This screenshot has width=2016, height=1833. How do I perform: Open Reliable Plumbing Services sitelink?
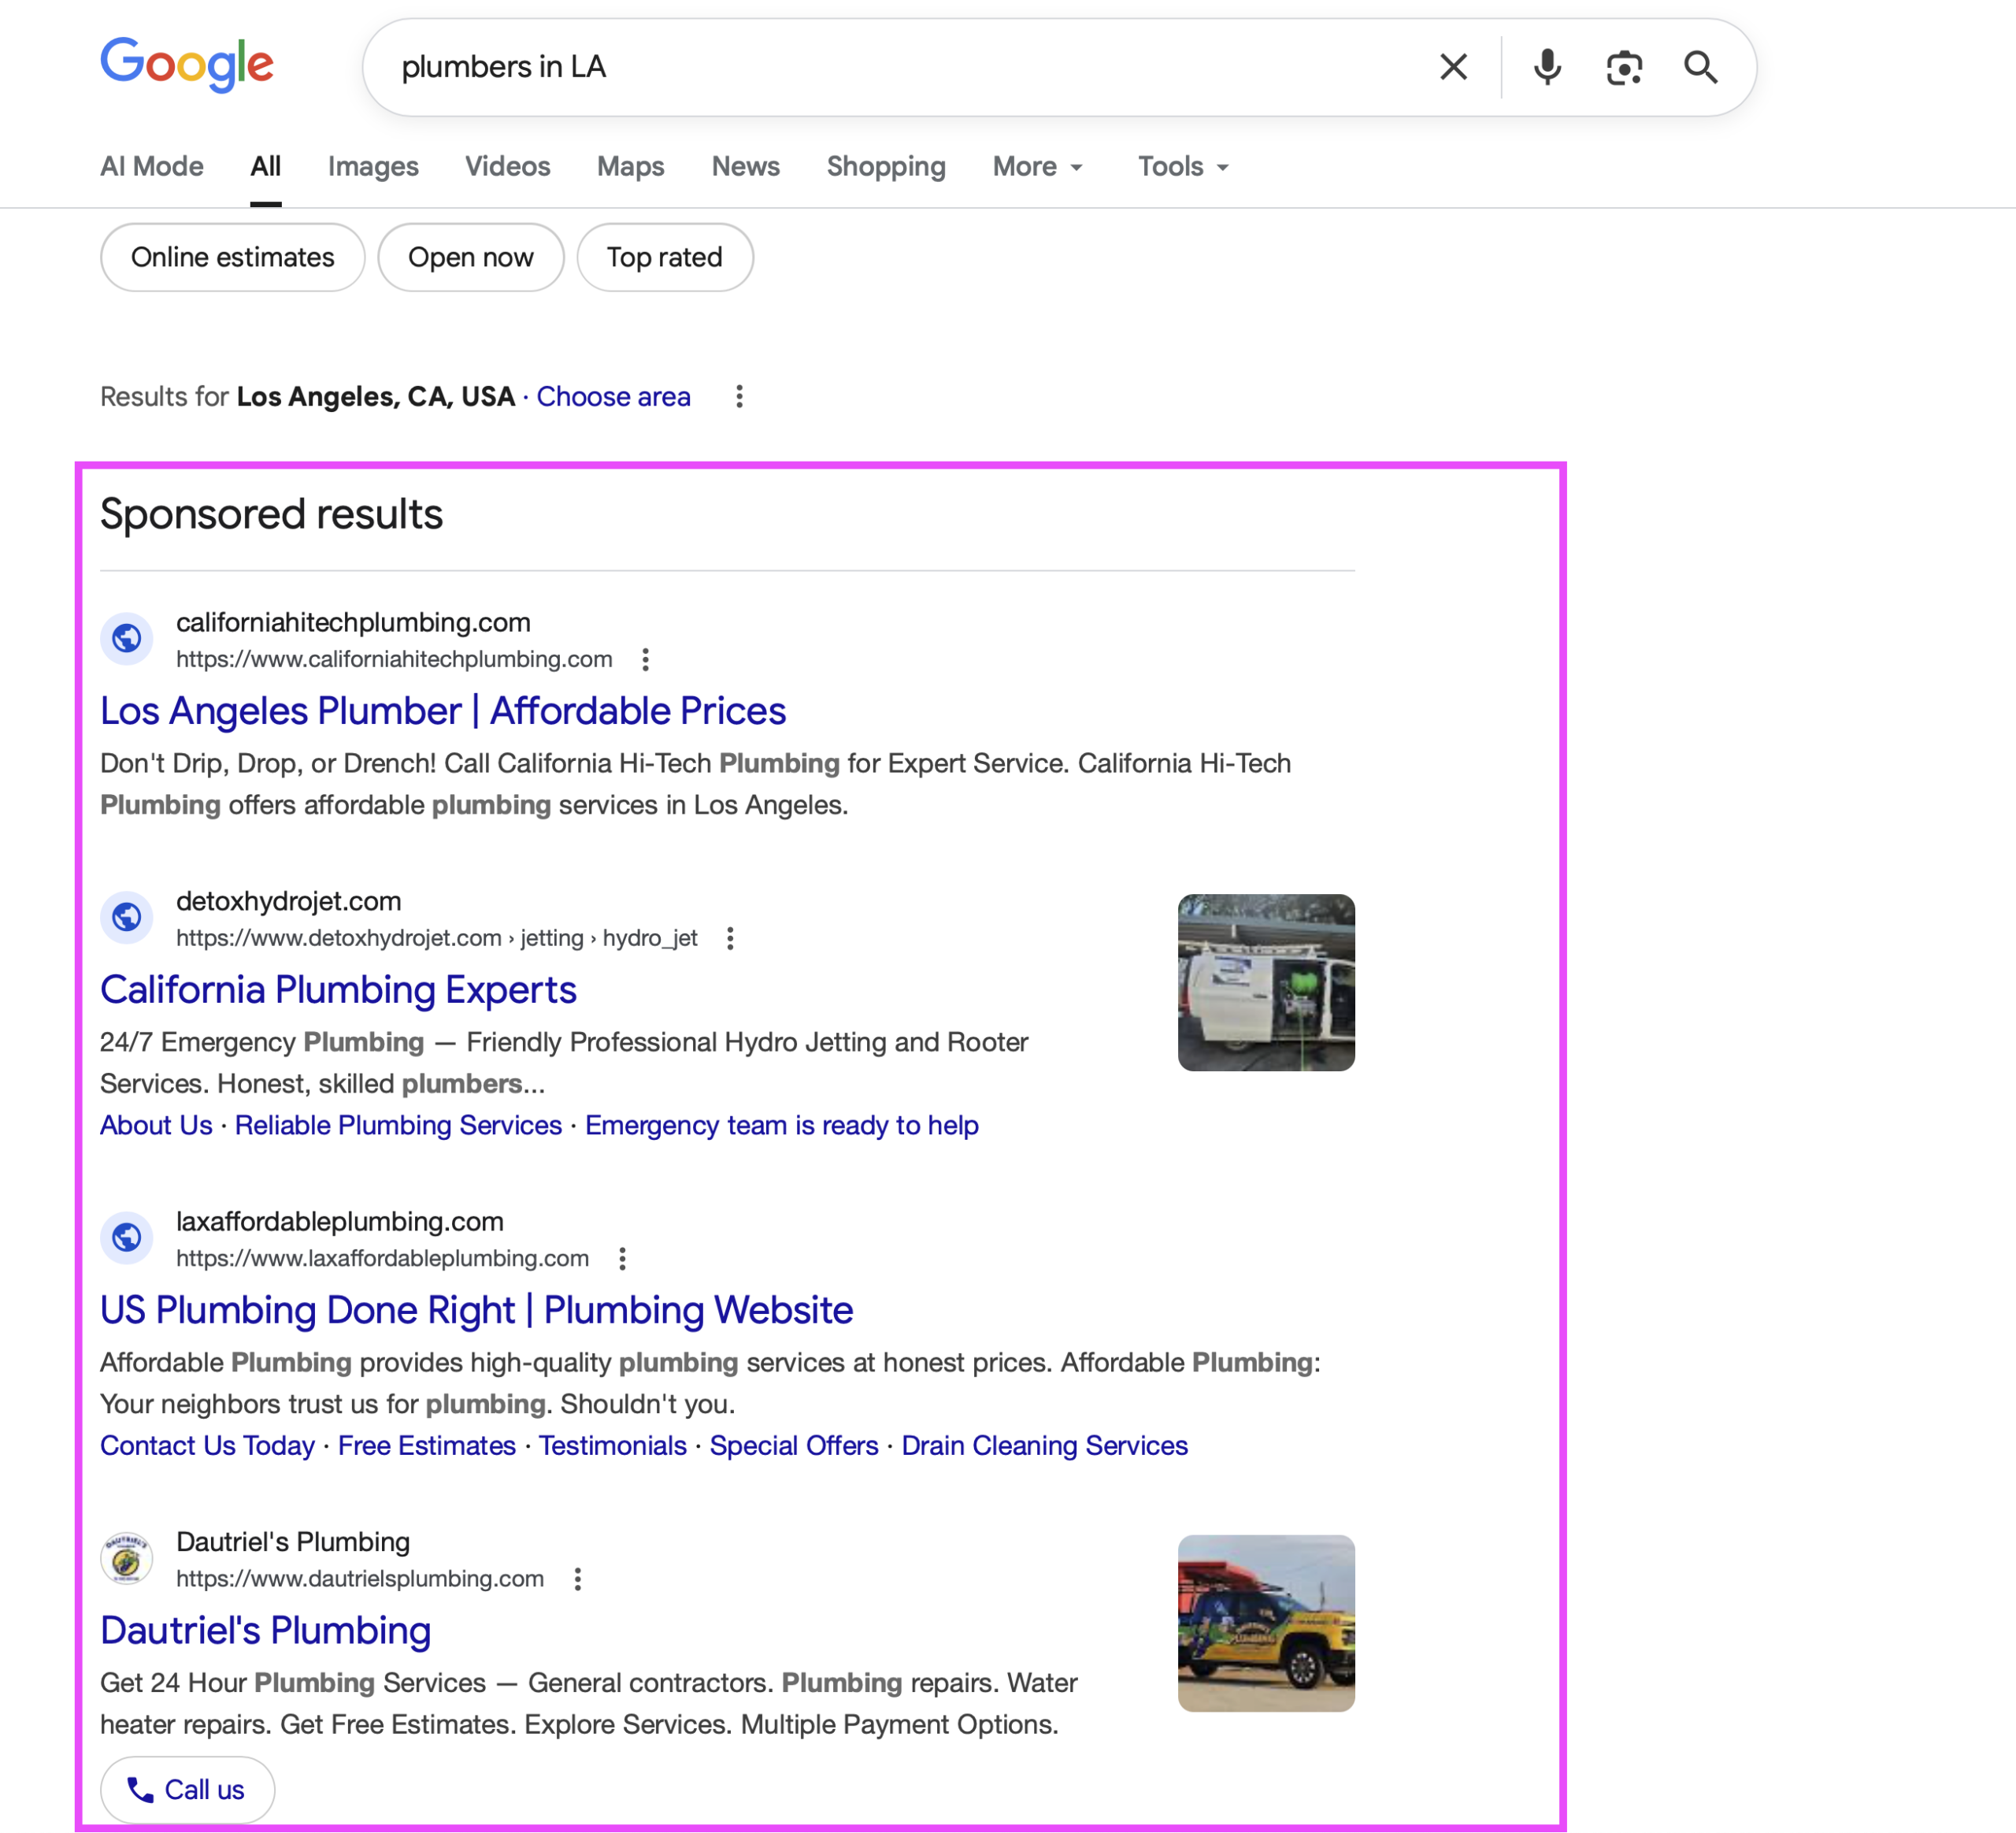coord(398,1125)
